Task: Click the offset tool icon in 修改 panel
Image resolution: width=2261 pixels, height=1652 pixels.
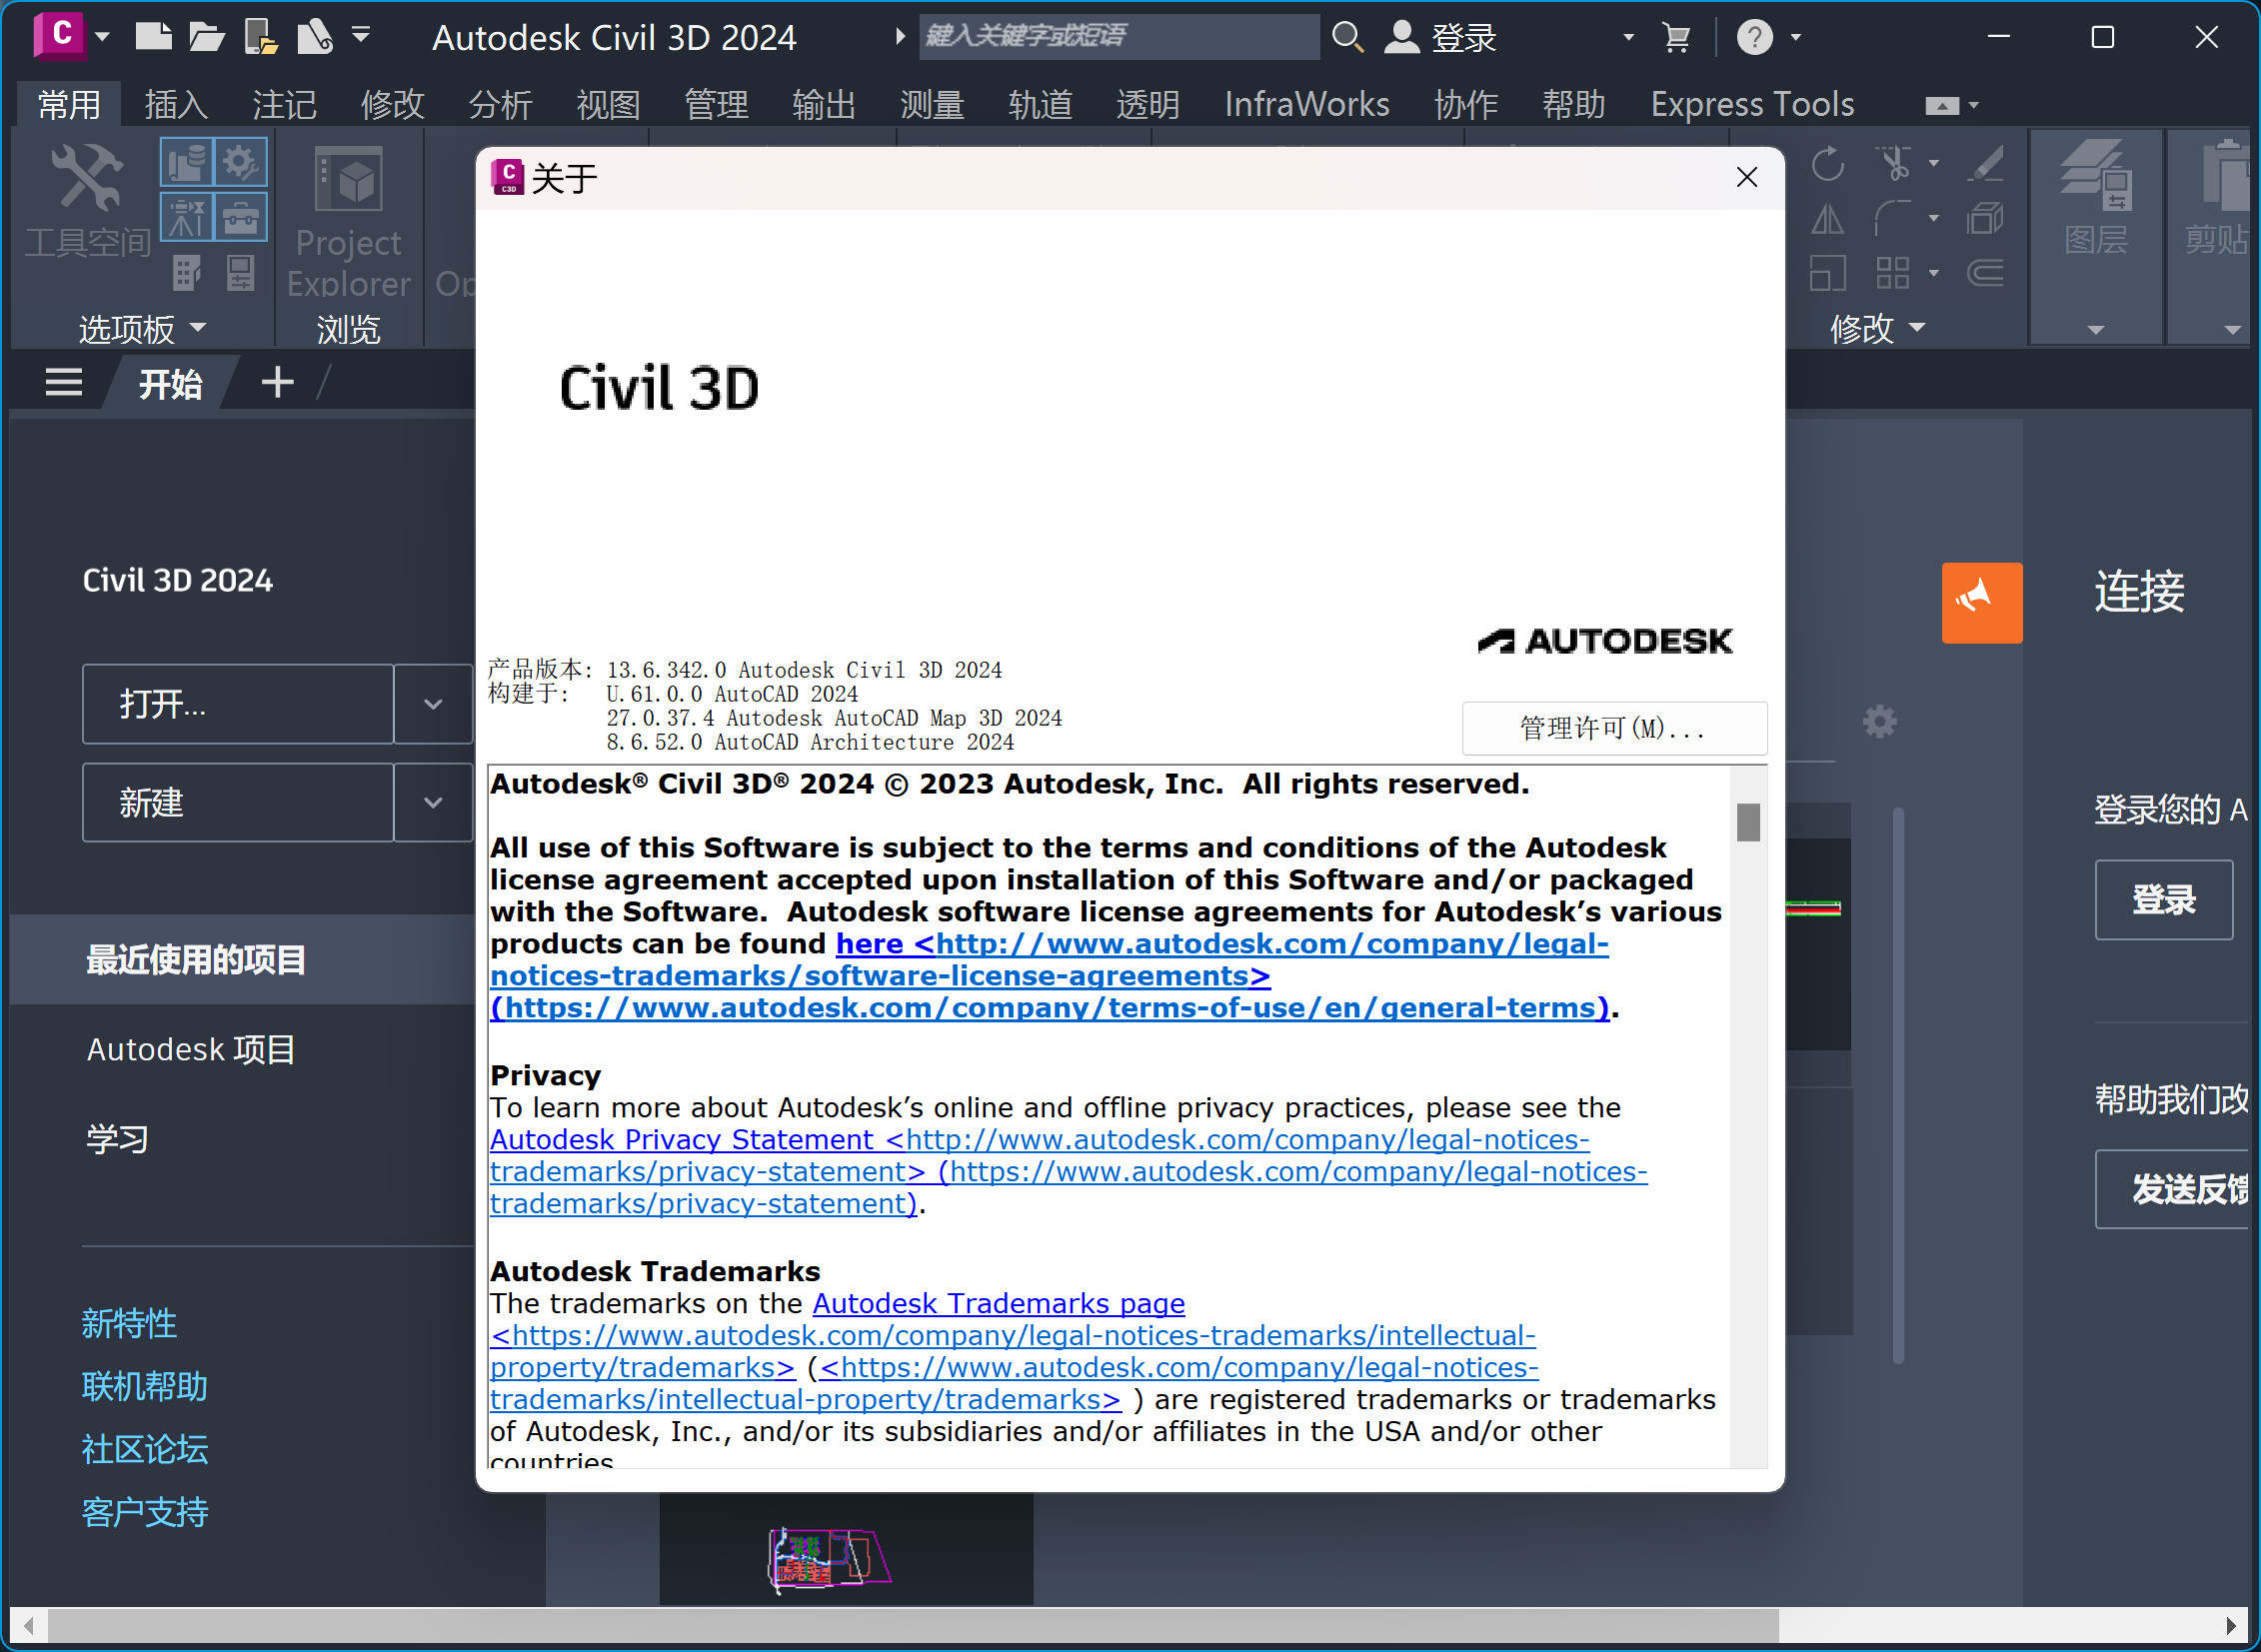Action: coord(1985,272)
